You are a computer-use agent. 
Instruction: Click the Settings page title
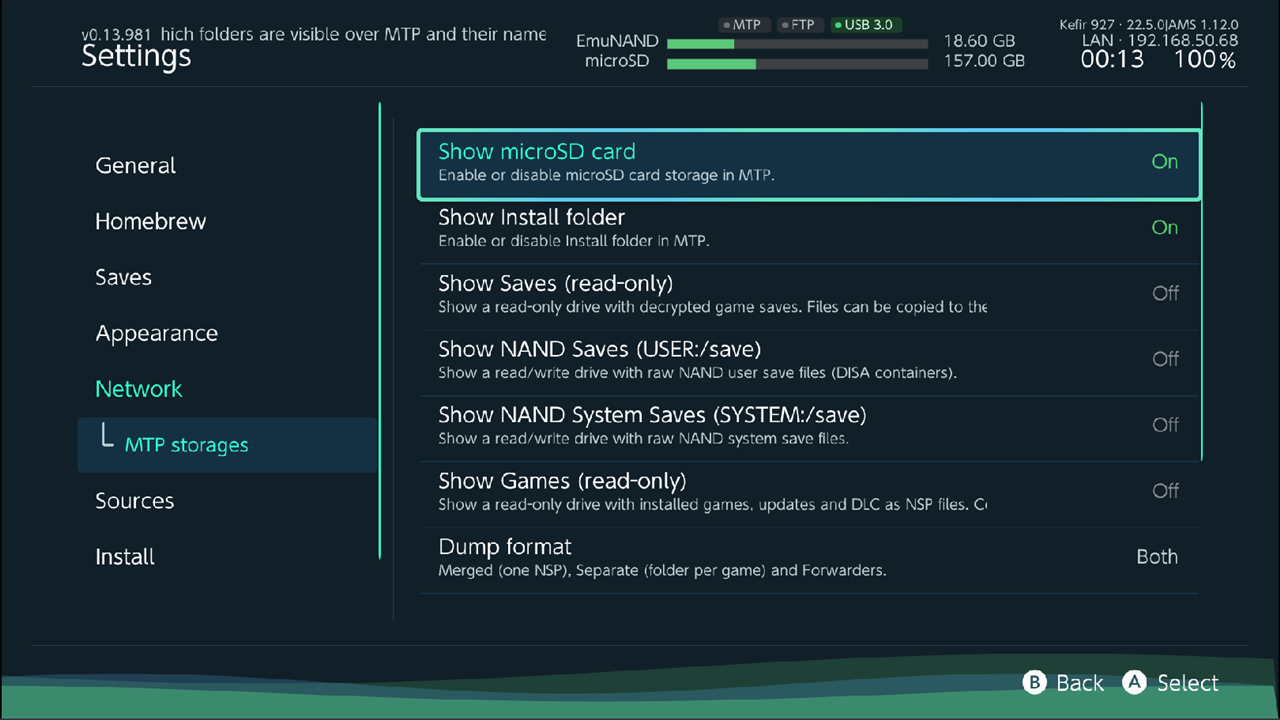(136, 56)
